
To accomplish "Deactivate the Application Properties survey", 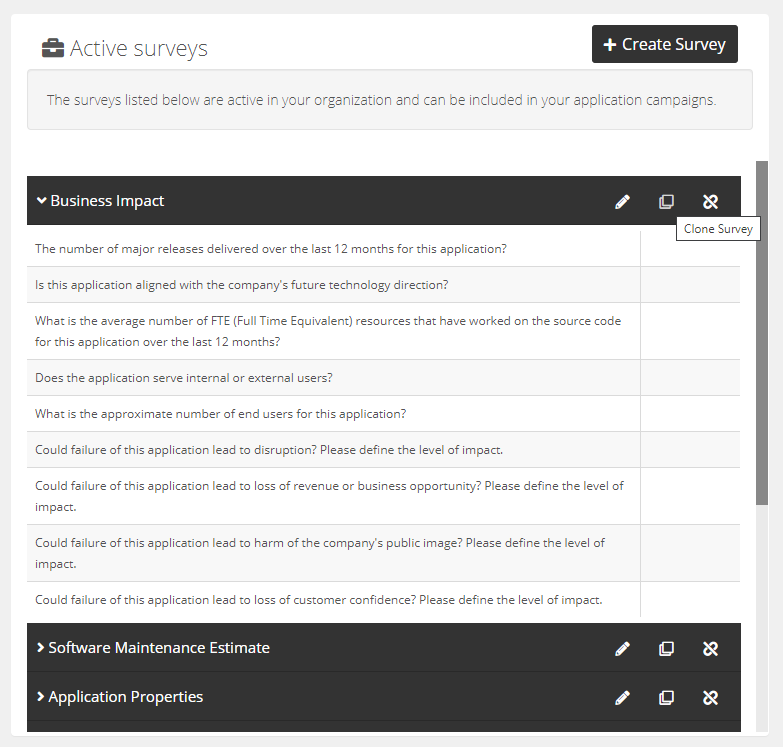I will (710, 698).
